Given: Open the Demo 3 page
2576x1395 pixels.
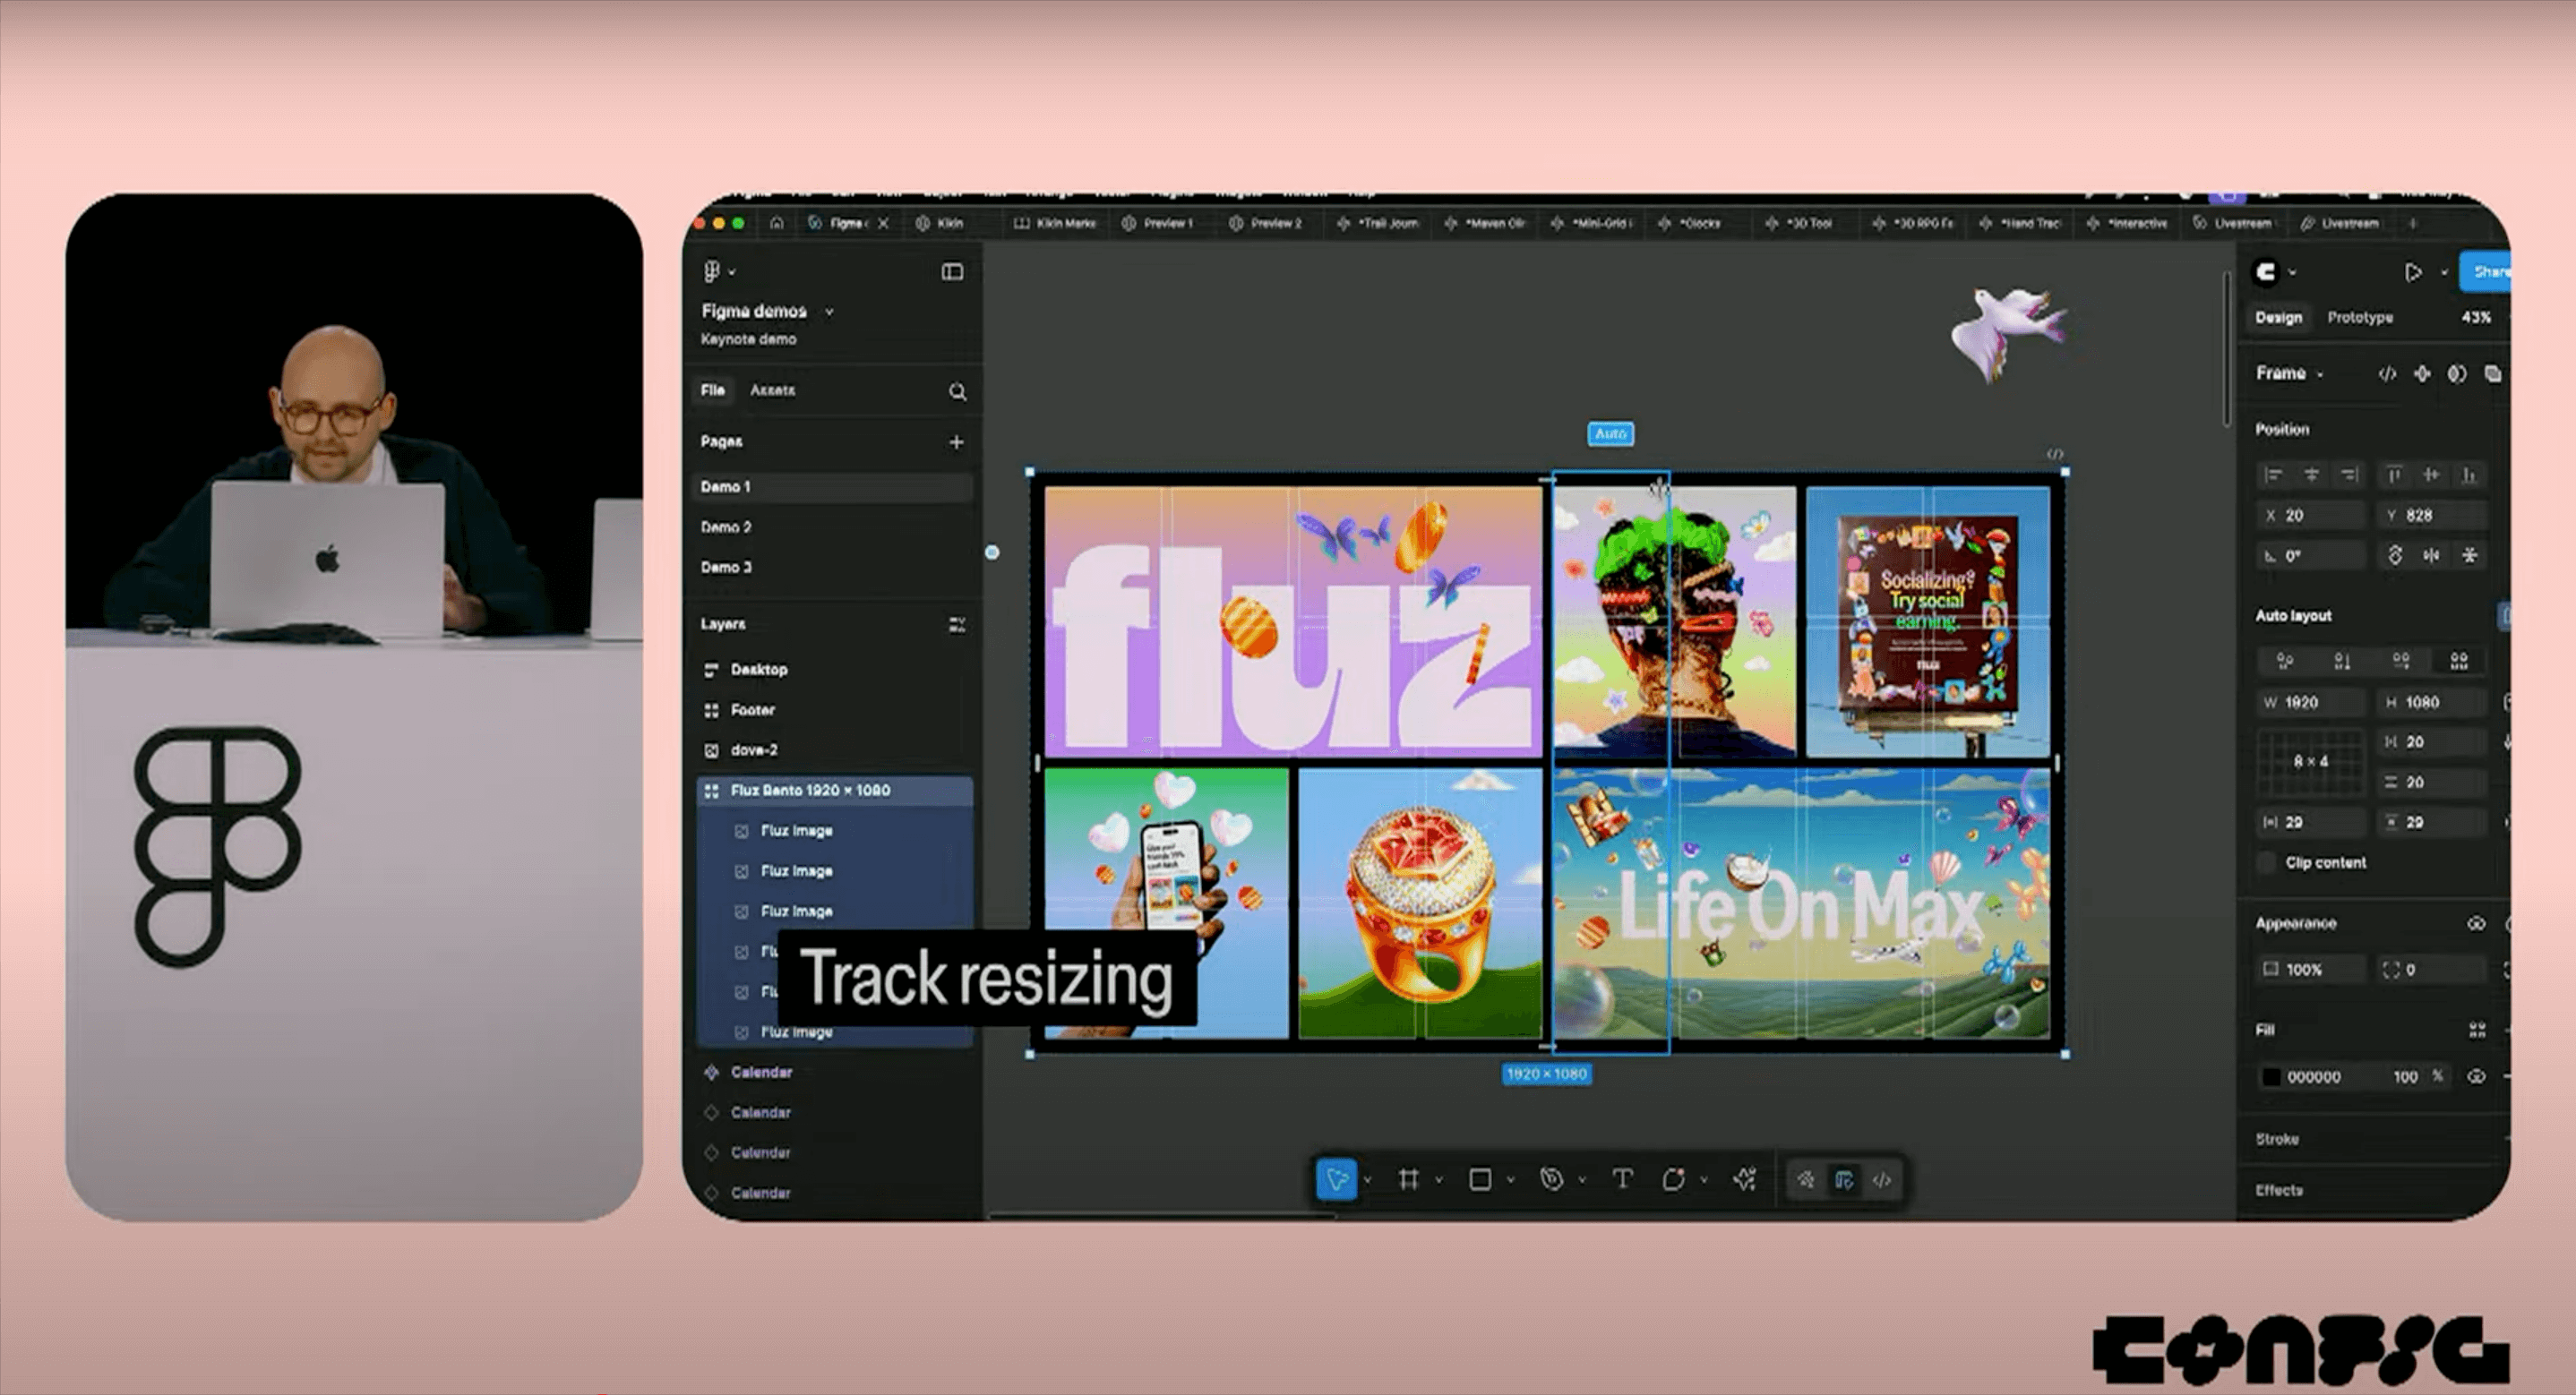Looking at the screenshot, I should pyautogui.click(x=726, y=567).
